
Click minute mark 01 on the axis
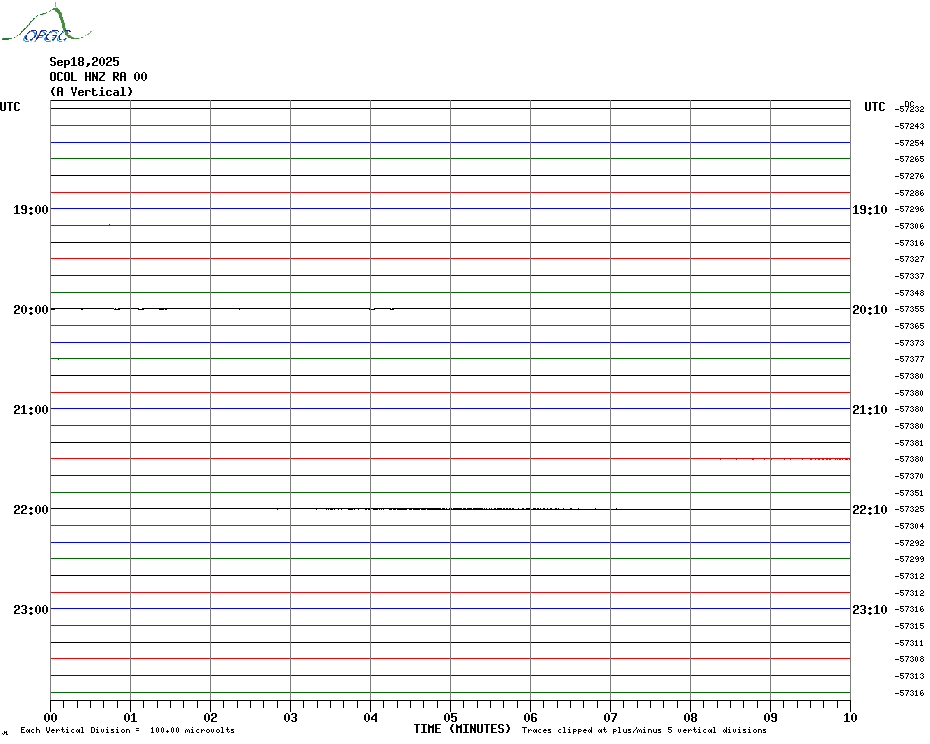130,717
